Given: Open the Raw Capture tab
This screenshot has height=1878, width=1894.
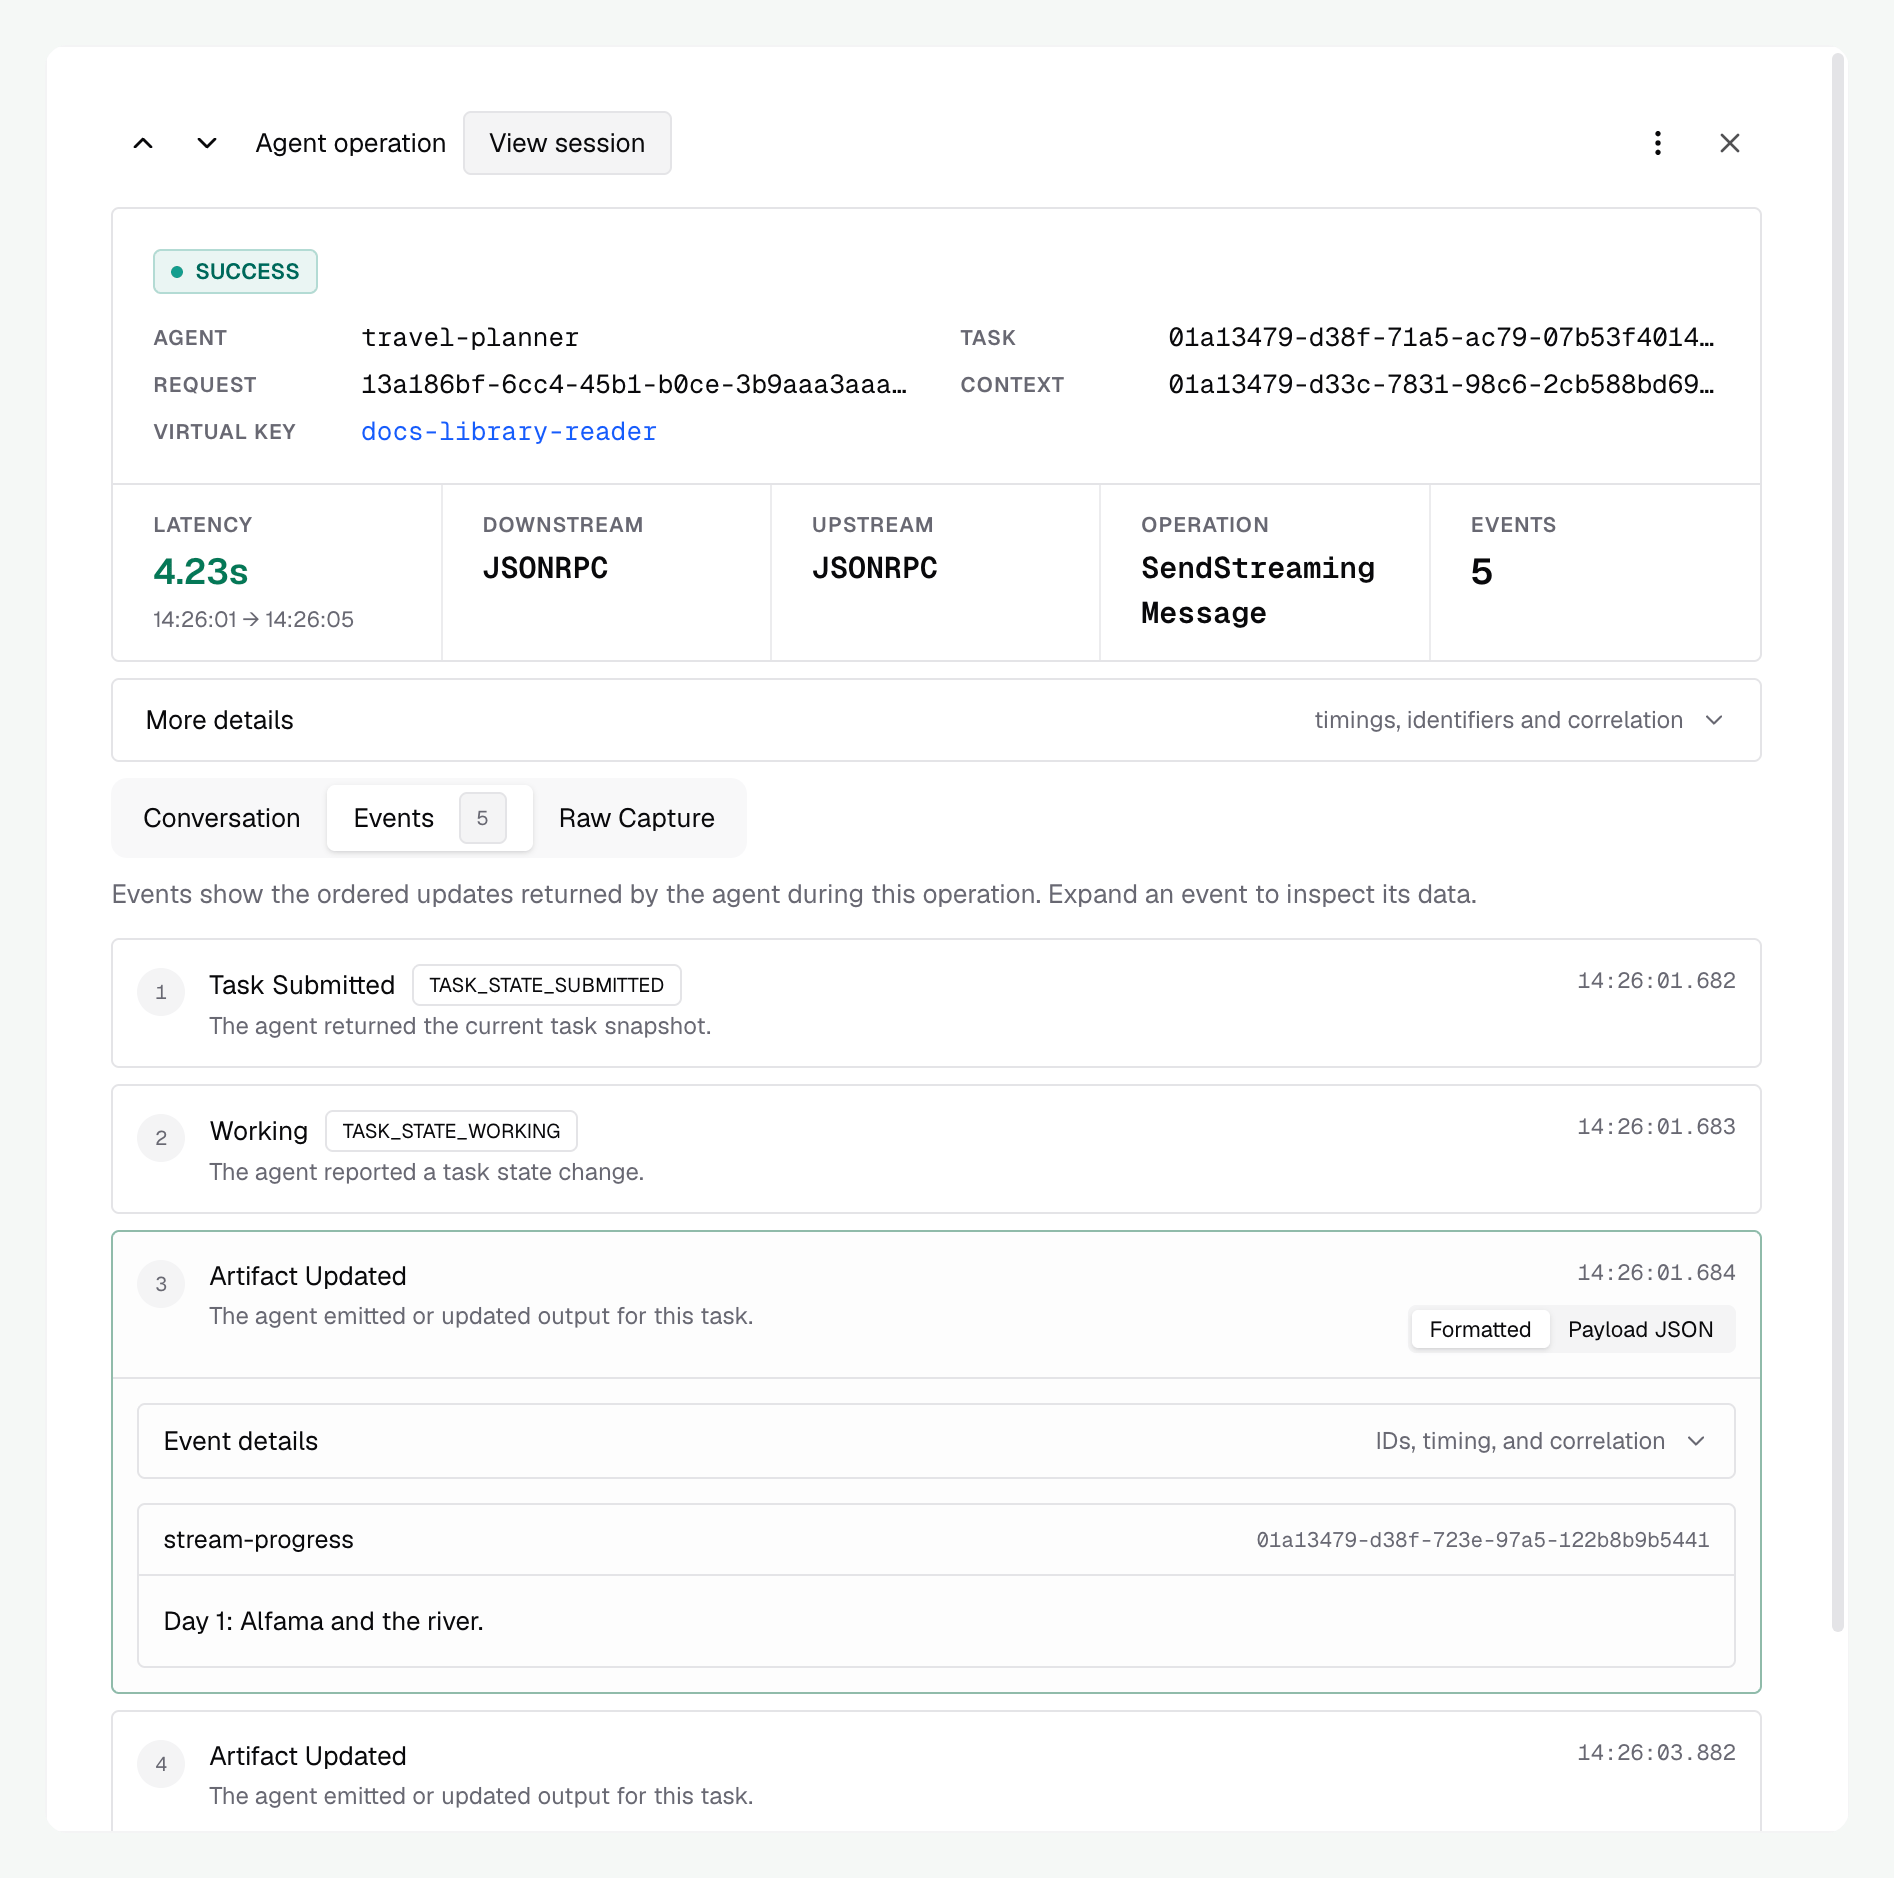Looking at the screenshot, I should tap(636, 818).
